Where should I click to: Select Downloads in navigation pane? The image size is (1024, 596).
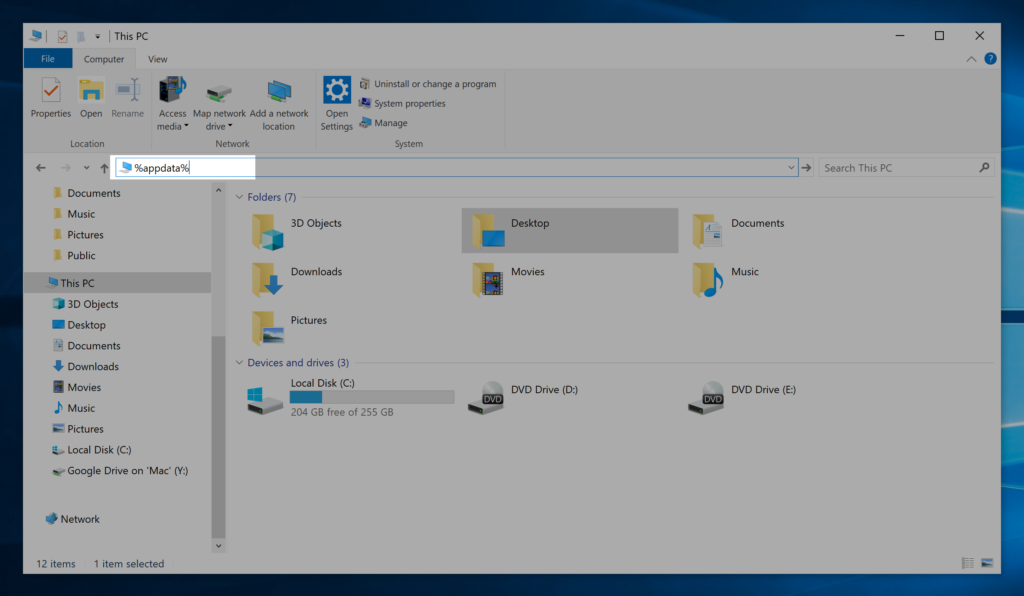coord(86,366)
